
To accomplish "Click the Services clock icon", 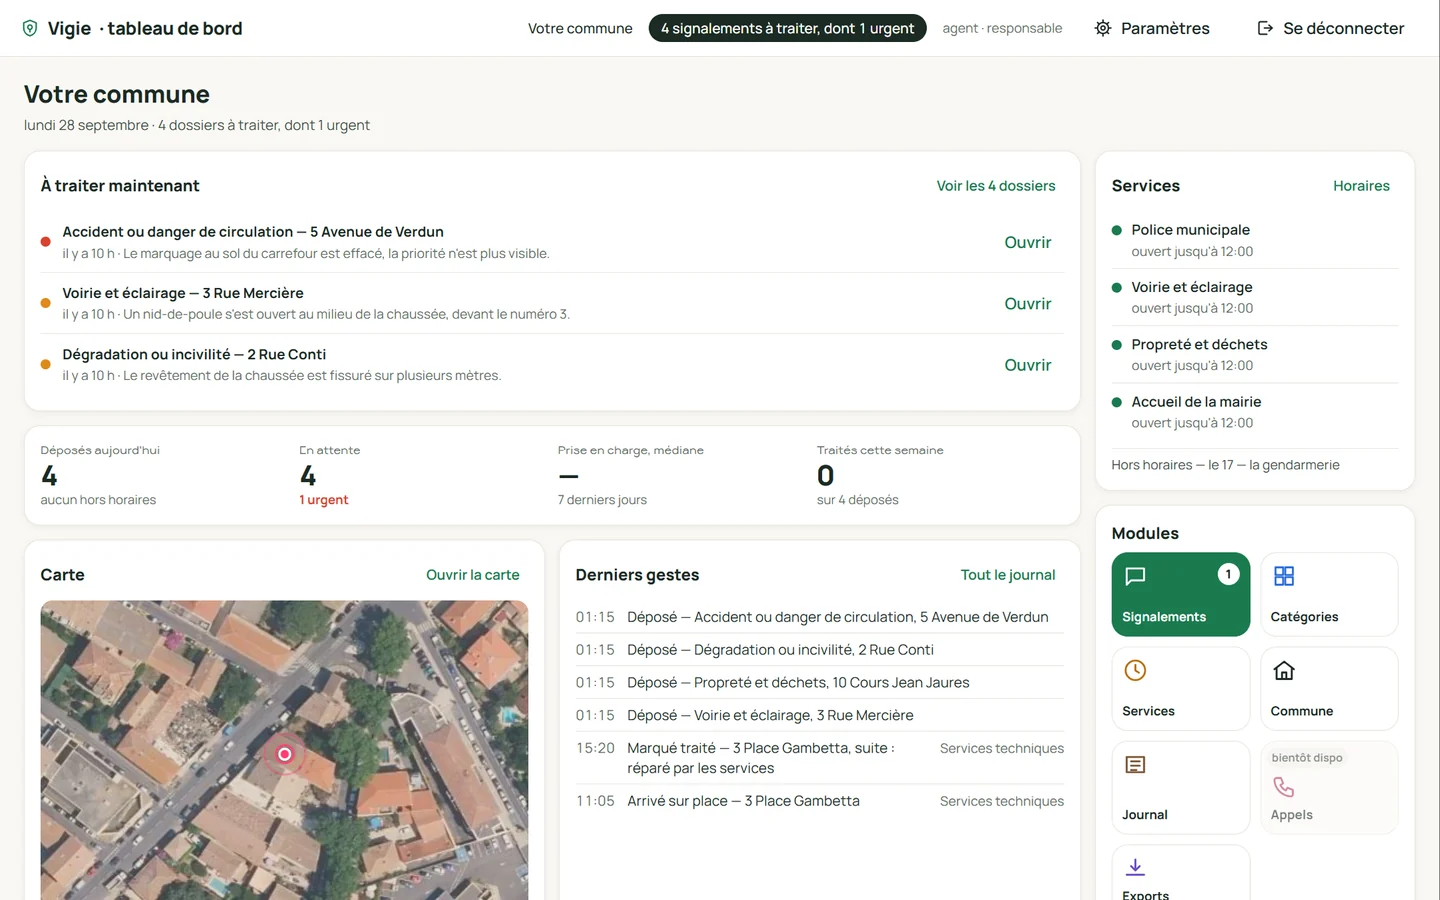I will tap(1135, 670).
